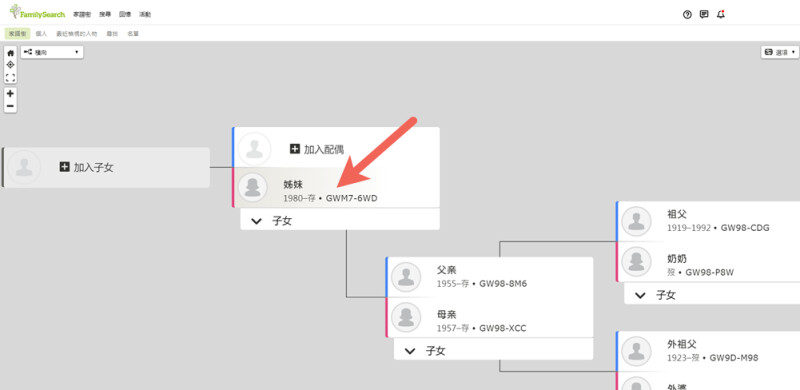Open the messages chat icon
This screenshot has height=390, width=800.
(x=704, y=14)
